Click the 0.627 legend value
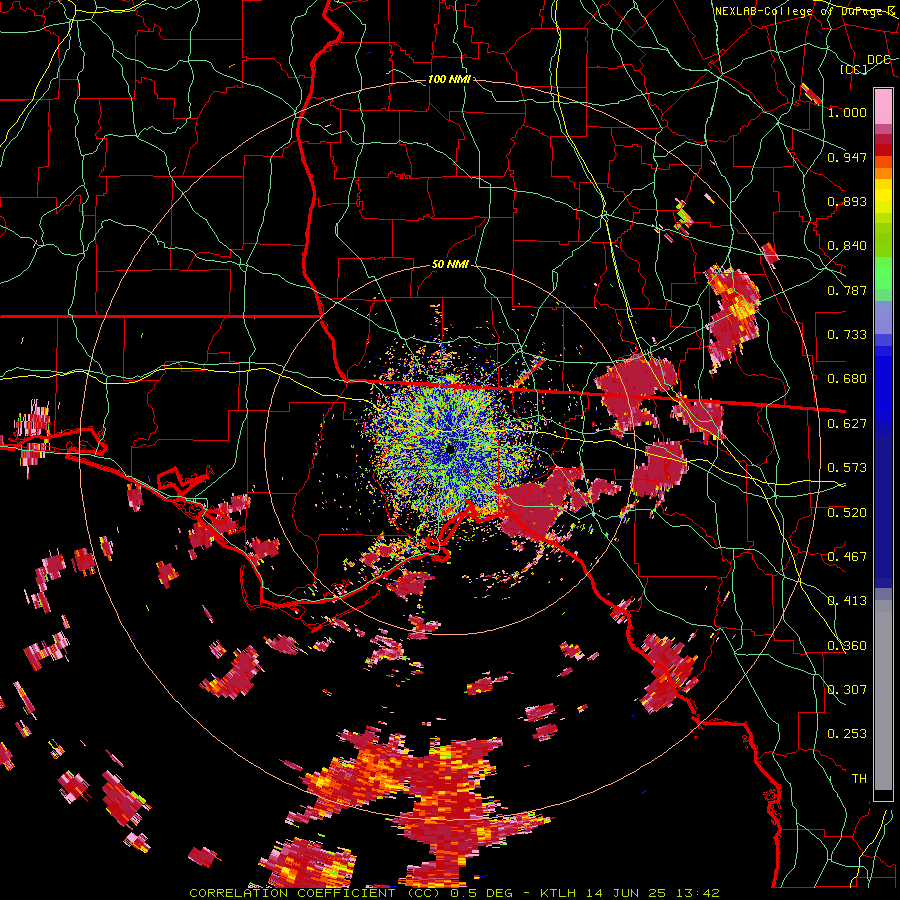 click(847, 424)
